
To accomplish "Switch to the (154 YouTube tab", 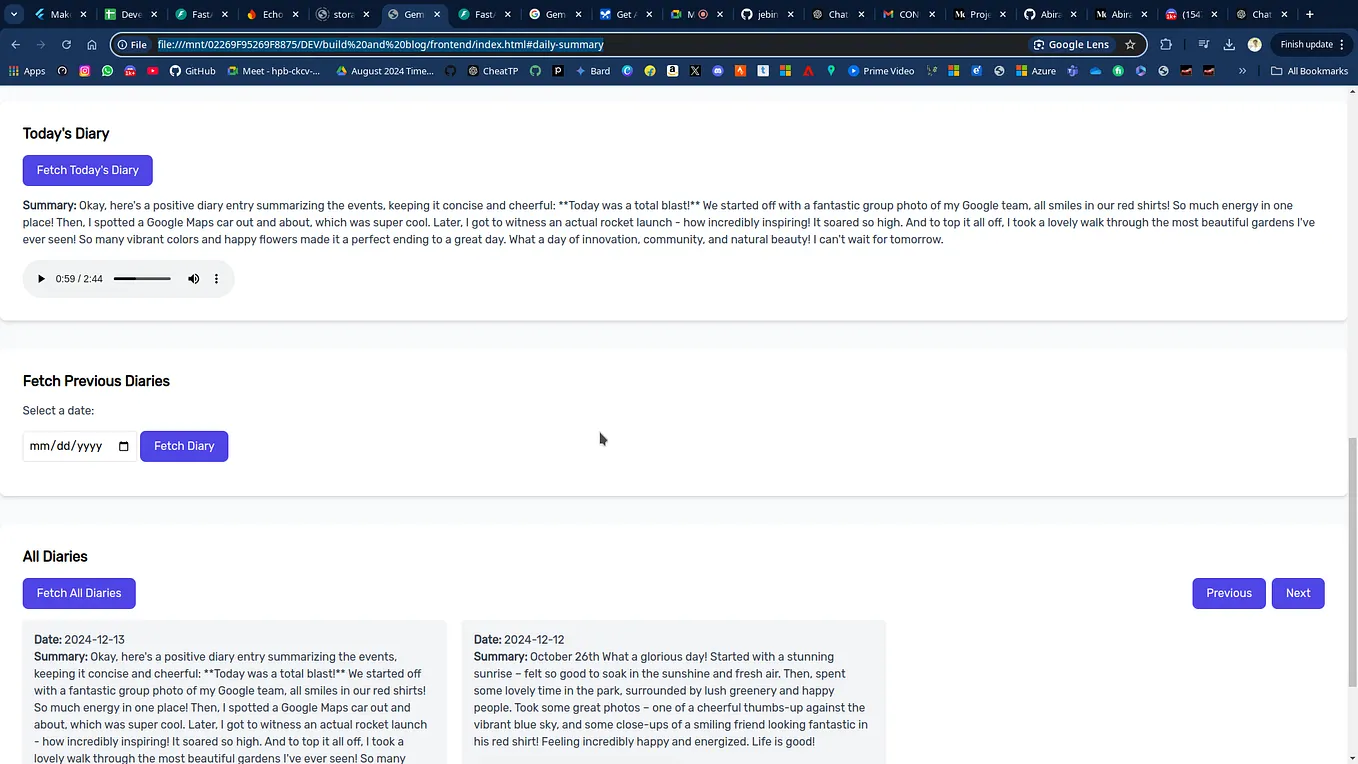I will coord(1192,15).
